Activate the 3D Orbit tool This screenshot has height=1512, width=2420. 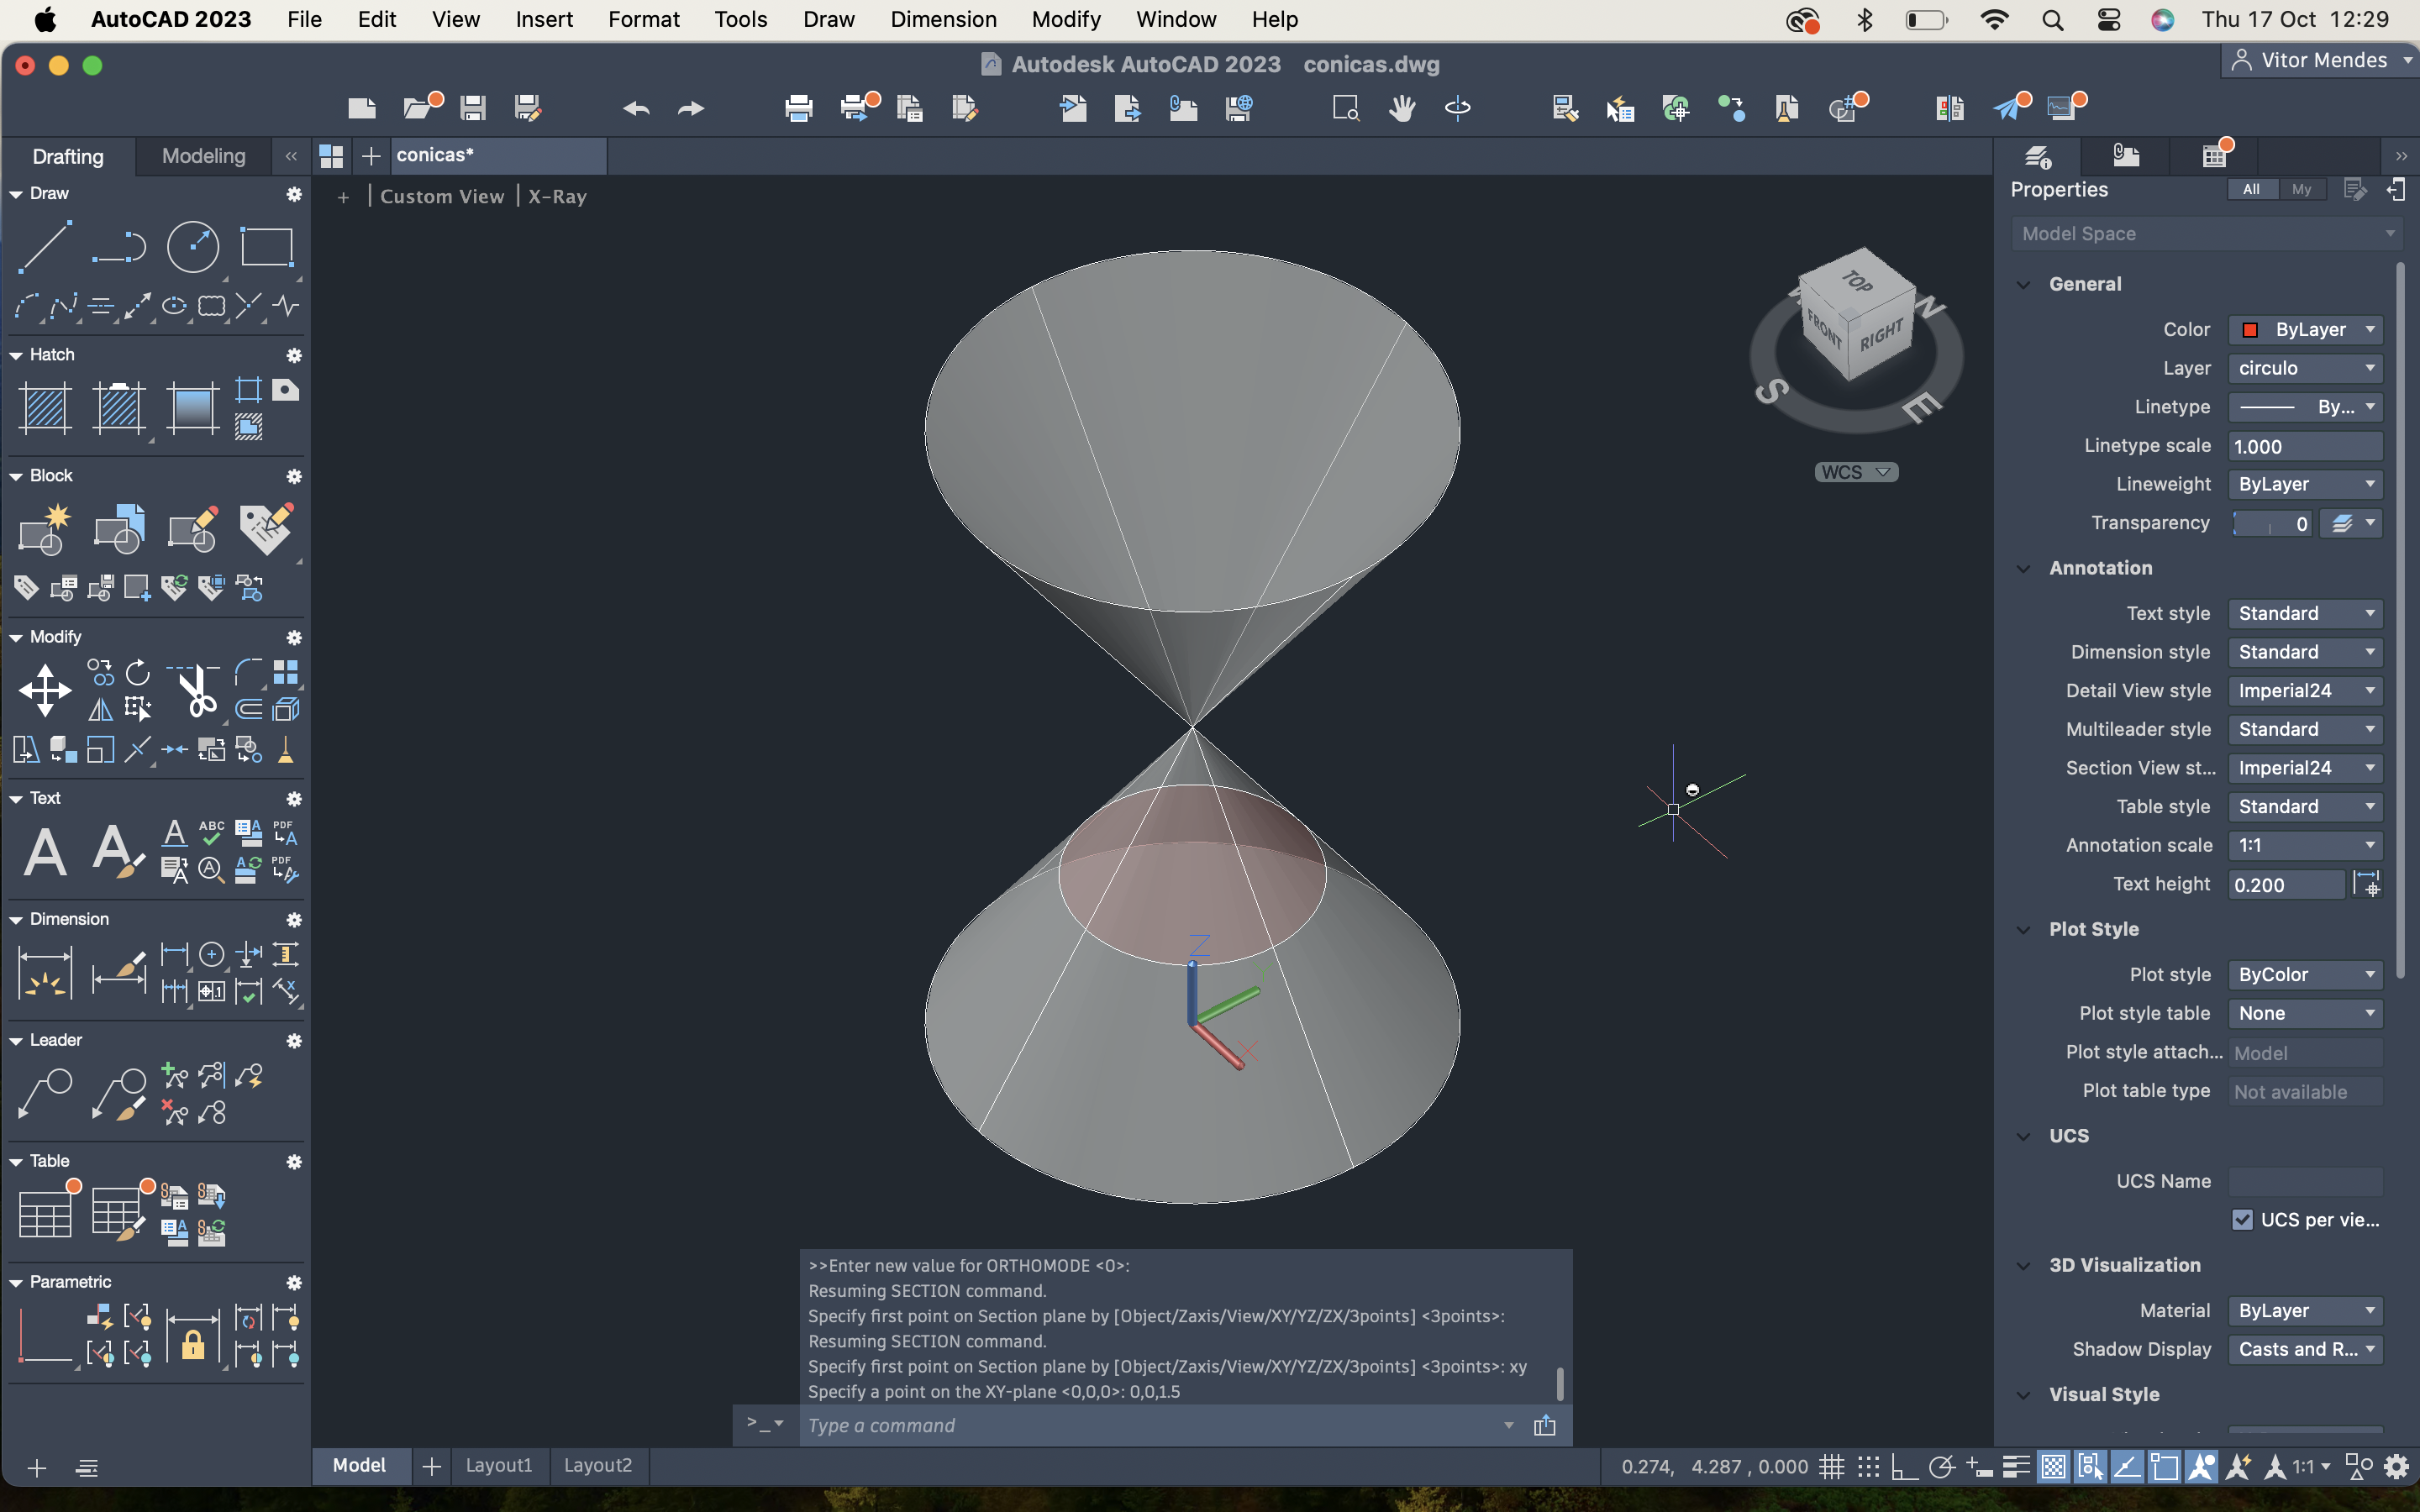tap(1457, 108)
